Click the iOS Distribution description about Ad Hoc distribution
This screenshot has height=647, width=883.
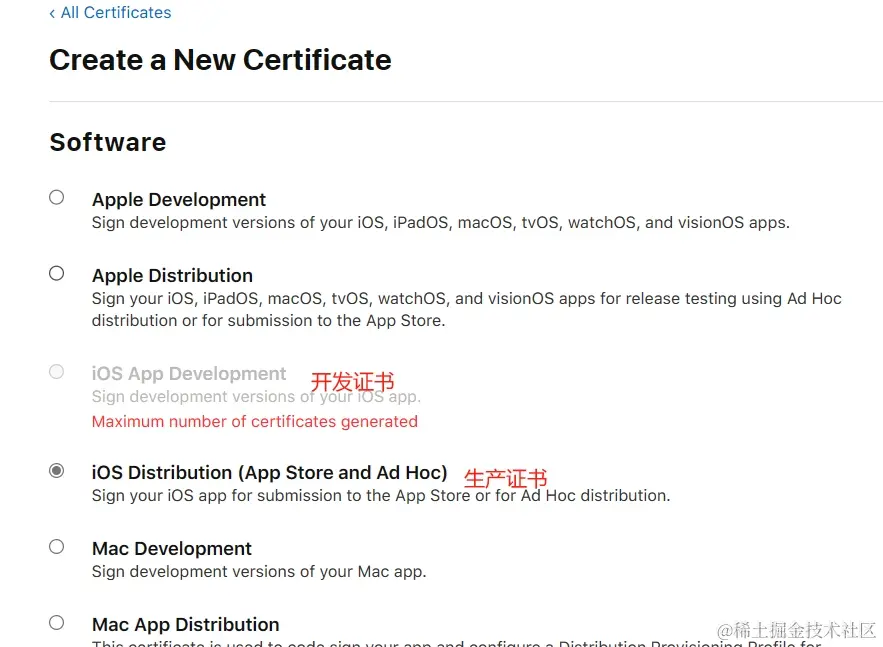[x=381, y=496]
